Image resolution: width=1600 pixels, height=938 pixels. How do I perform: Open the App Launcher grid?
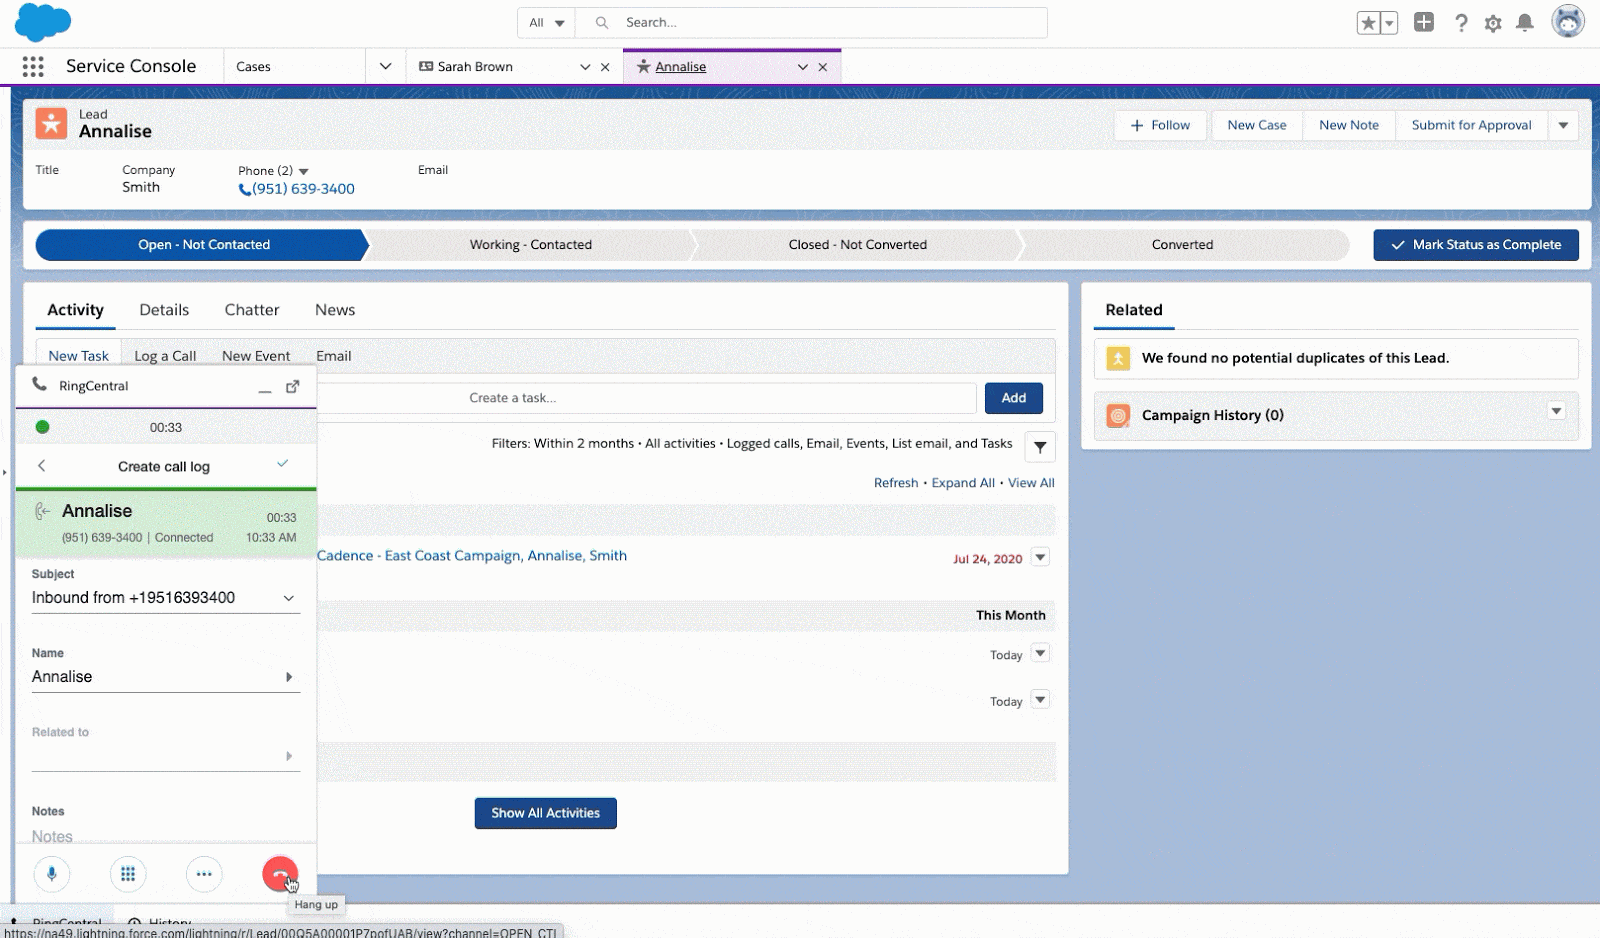pos(33,67)
